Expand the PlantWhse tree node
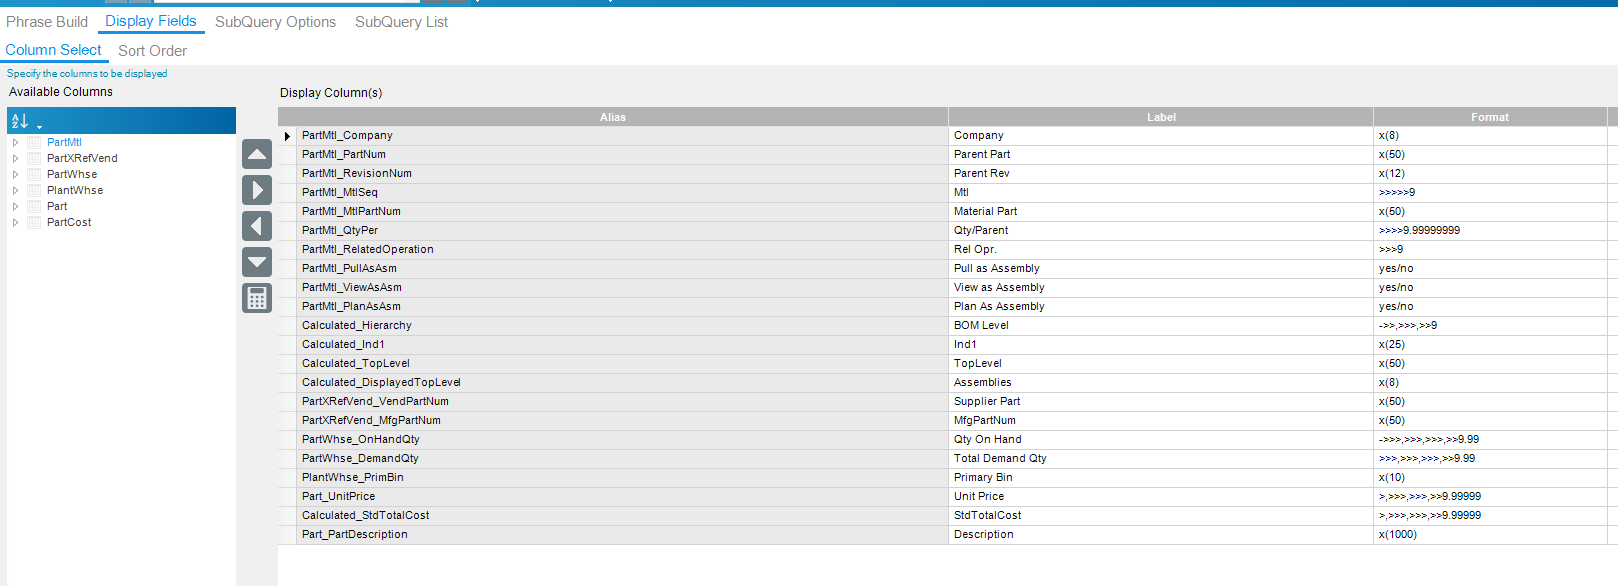 (15, 190)
